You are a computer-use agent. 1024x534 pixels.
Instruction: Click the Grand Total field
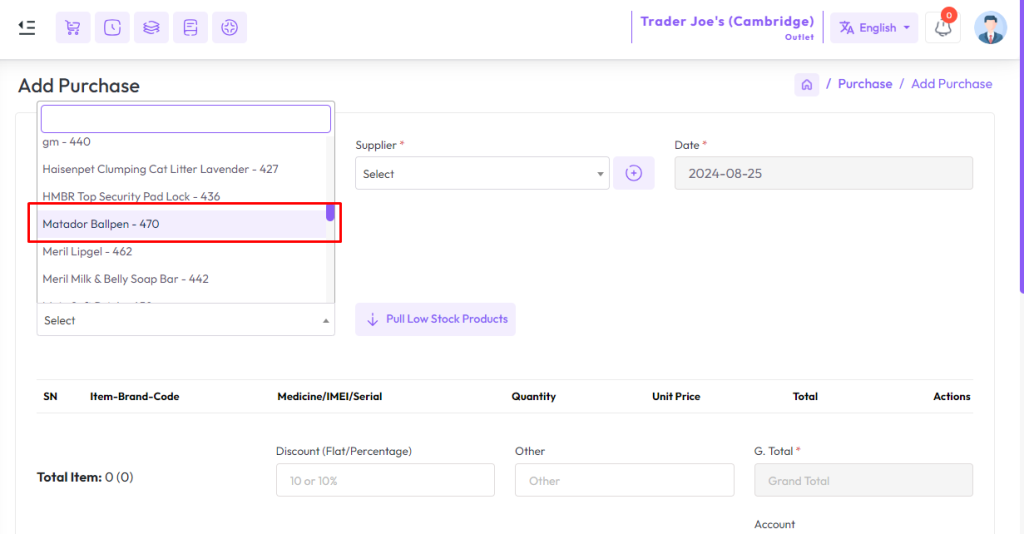point(863,480)
